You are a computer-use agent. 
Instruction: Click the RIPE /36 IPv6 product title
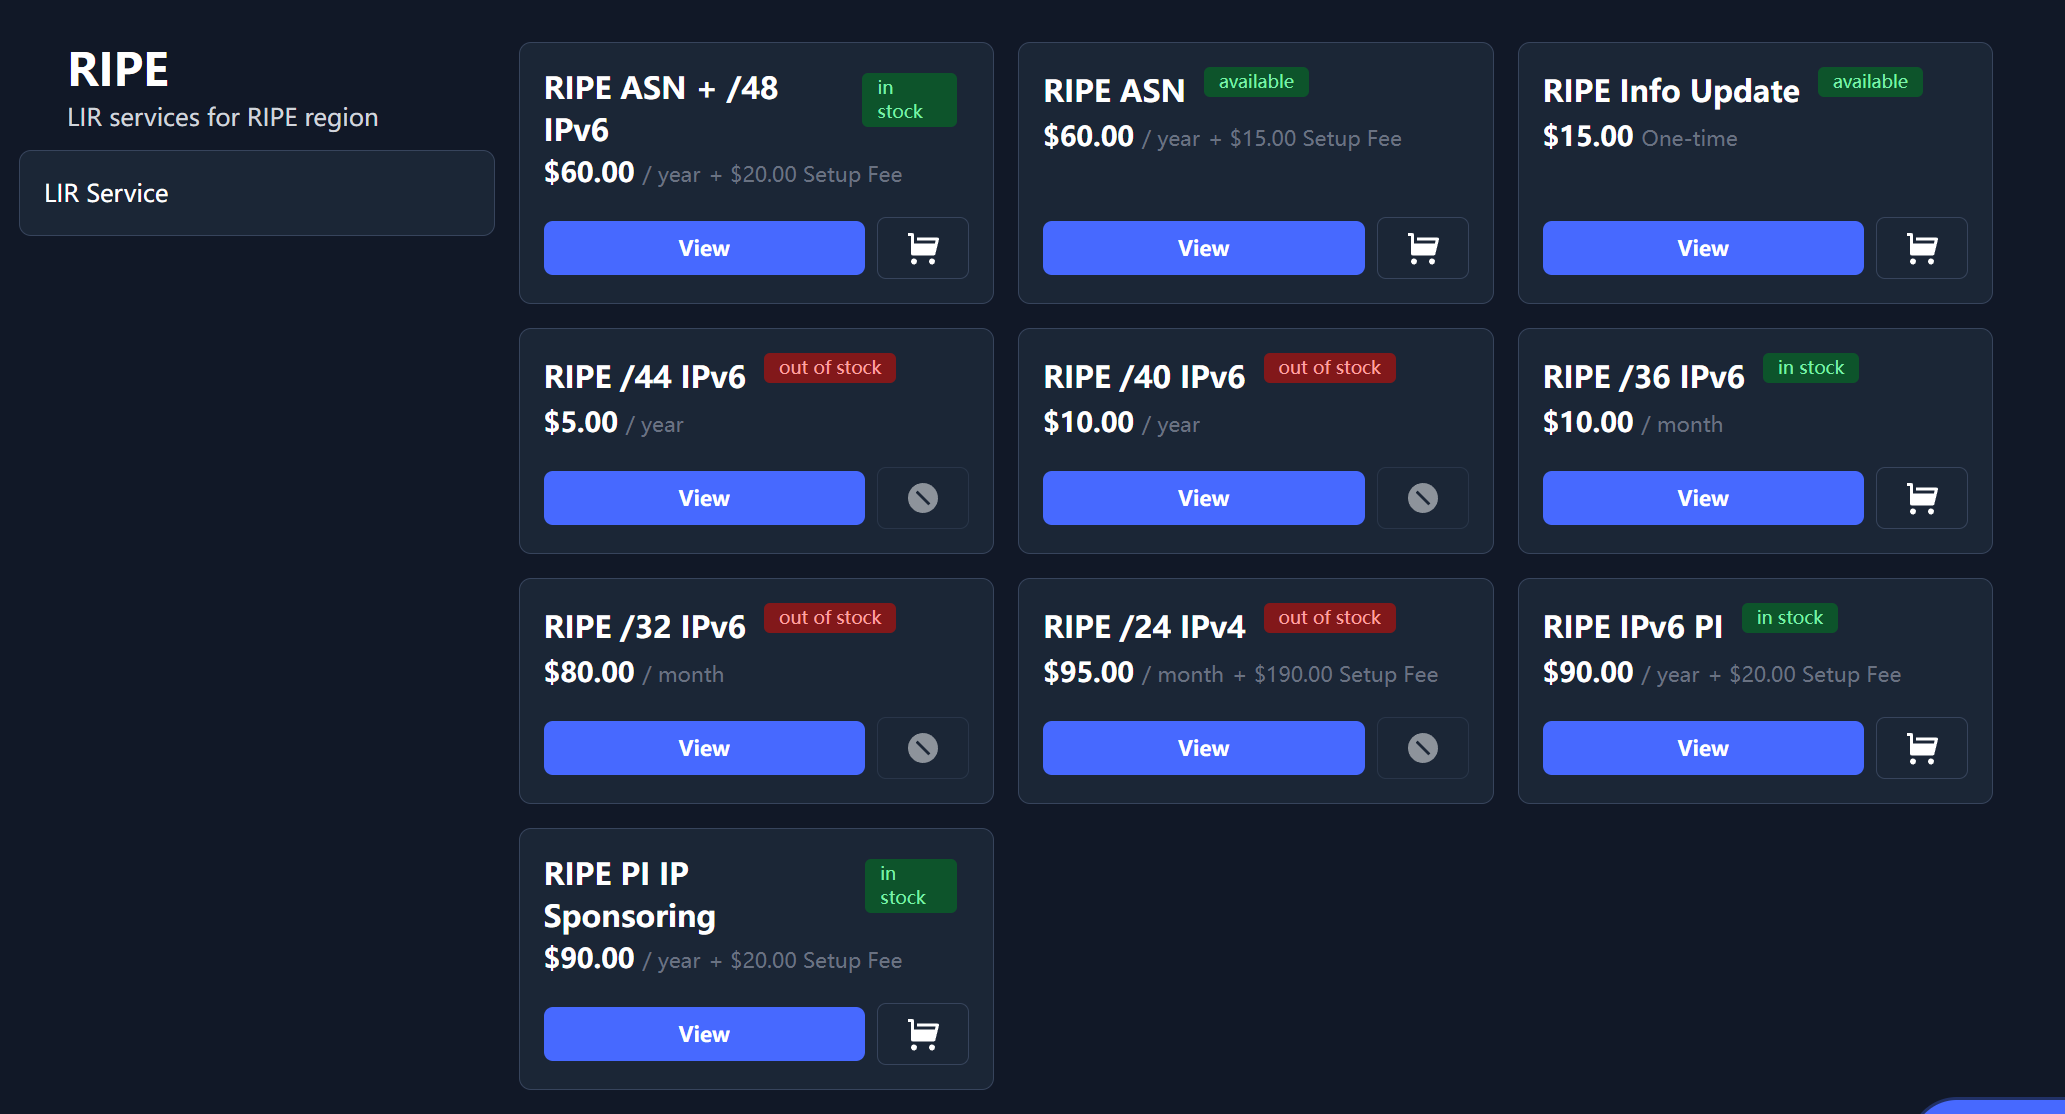pos(1643,377)
